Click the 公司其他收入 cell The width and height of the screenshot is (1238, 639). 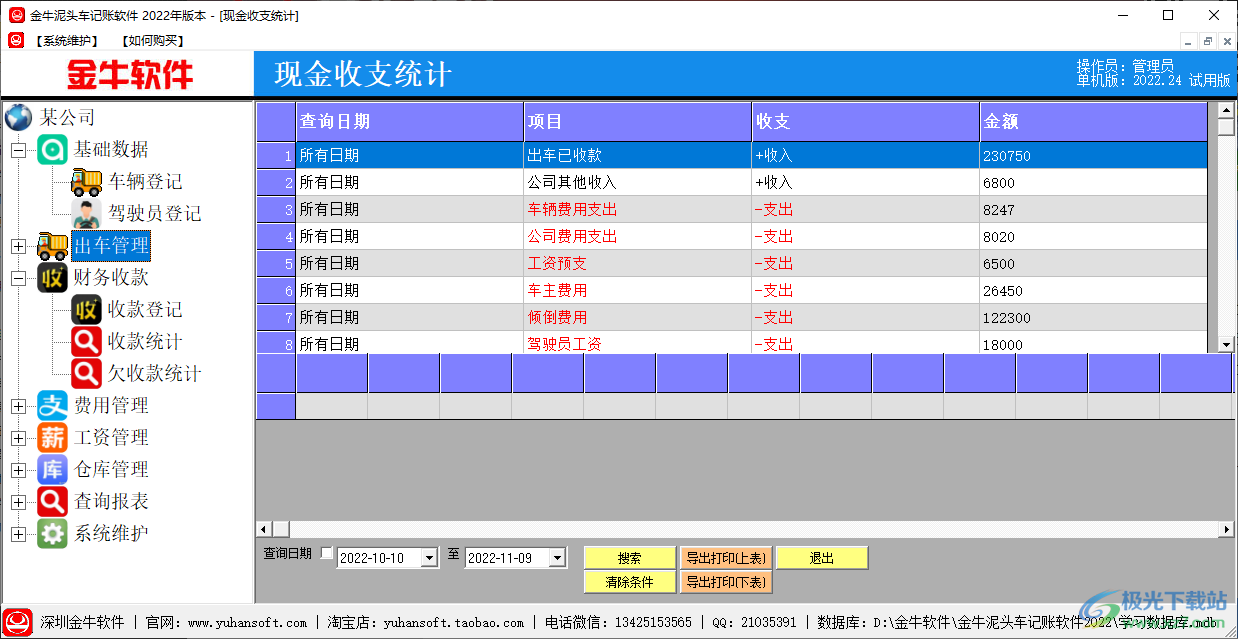pyautogui.click(x=638, y=183)
